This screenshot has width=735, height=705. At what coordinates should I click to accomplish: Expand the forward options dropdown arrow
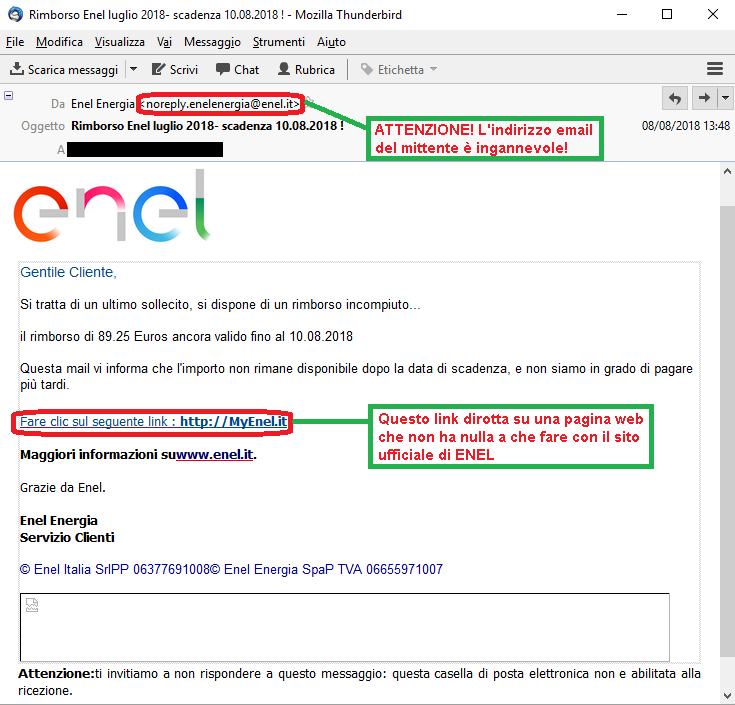click(725, 98)
